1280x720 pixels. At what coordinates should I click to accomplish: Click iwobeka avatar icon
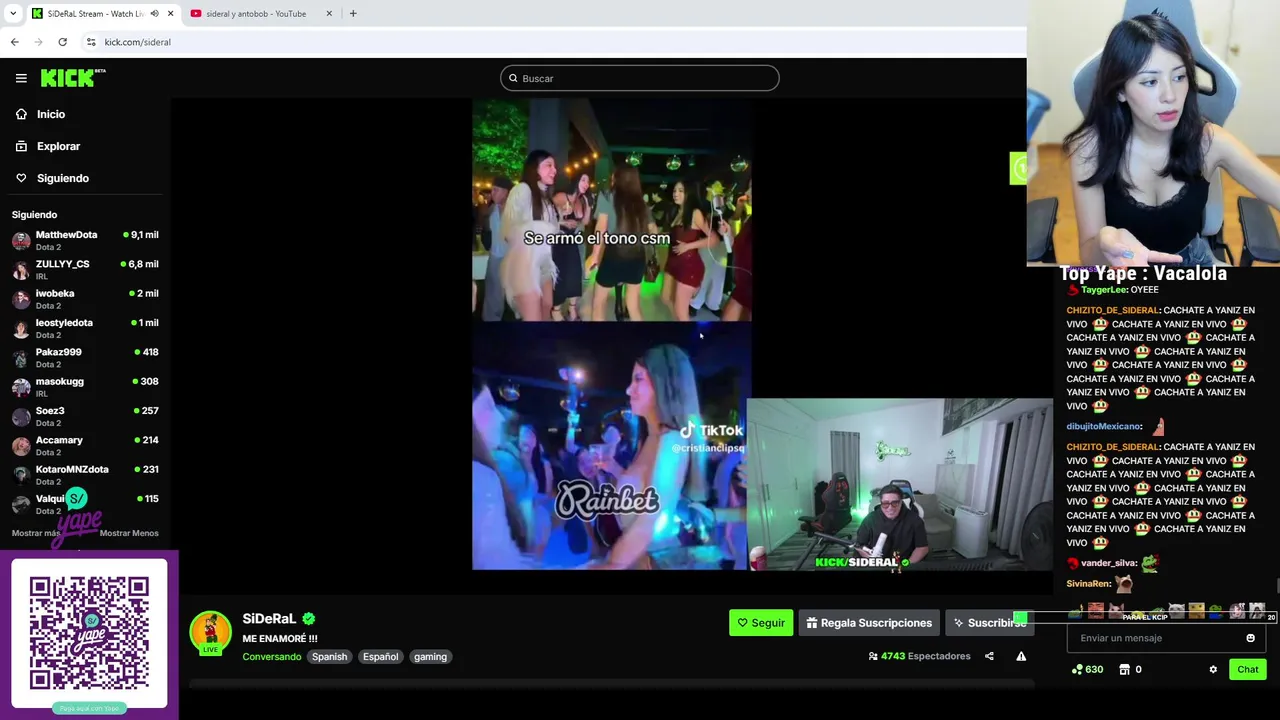tap(21, 299)
